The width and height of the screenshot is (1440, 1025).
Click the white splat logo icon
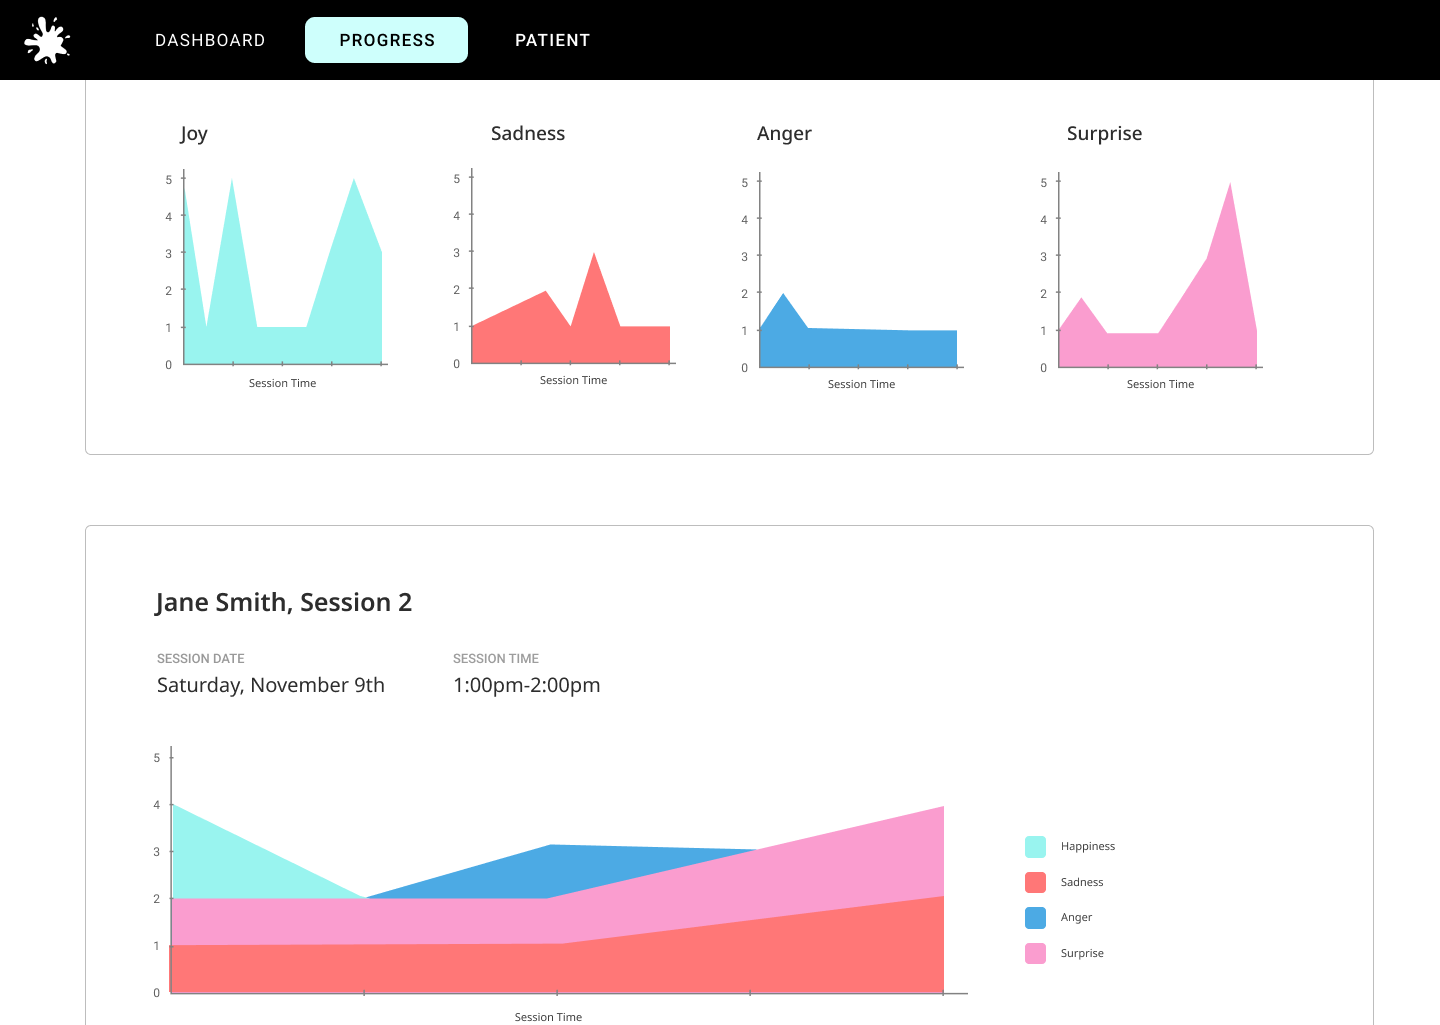(x=47, y=40)
